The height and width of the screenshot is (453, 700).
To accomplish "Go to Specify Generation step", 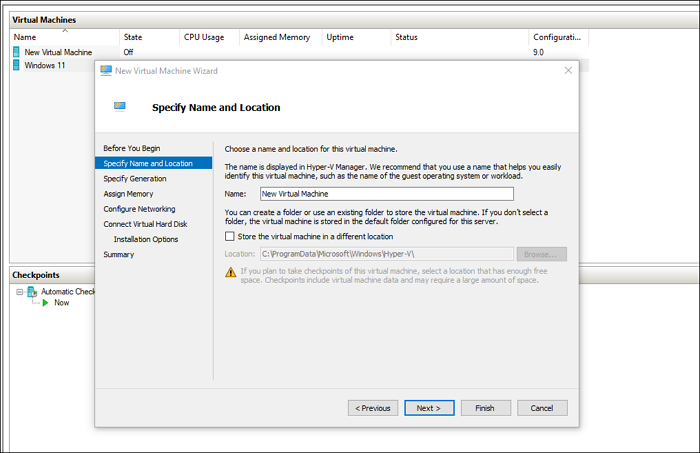I will [135, 179].
